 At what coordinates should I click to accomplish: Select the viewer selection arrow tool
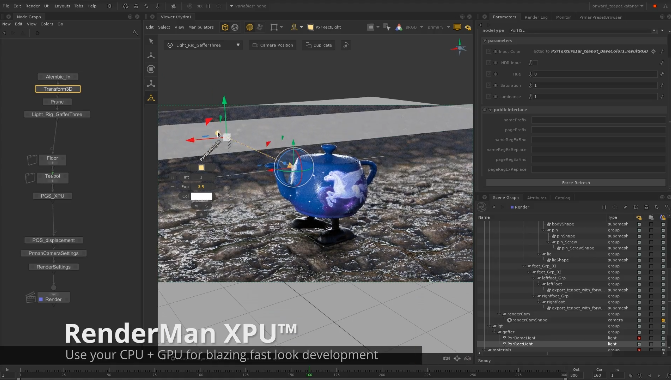(x=151, y=42)
